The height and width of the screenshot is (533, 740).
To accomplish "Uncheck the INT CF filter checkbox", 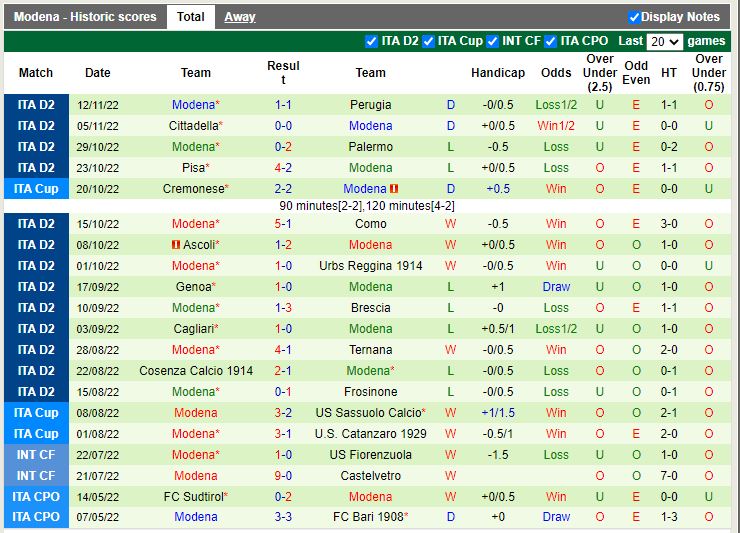I will click(x=493, y=42).
